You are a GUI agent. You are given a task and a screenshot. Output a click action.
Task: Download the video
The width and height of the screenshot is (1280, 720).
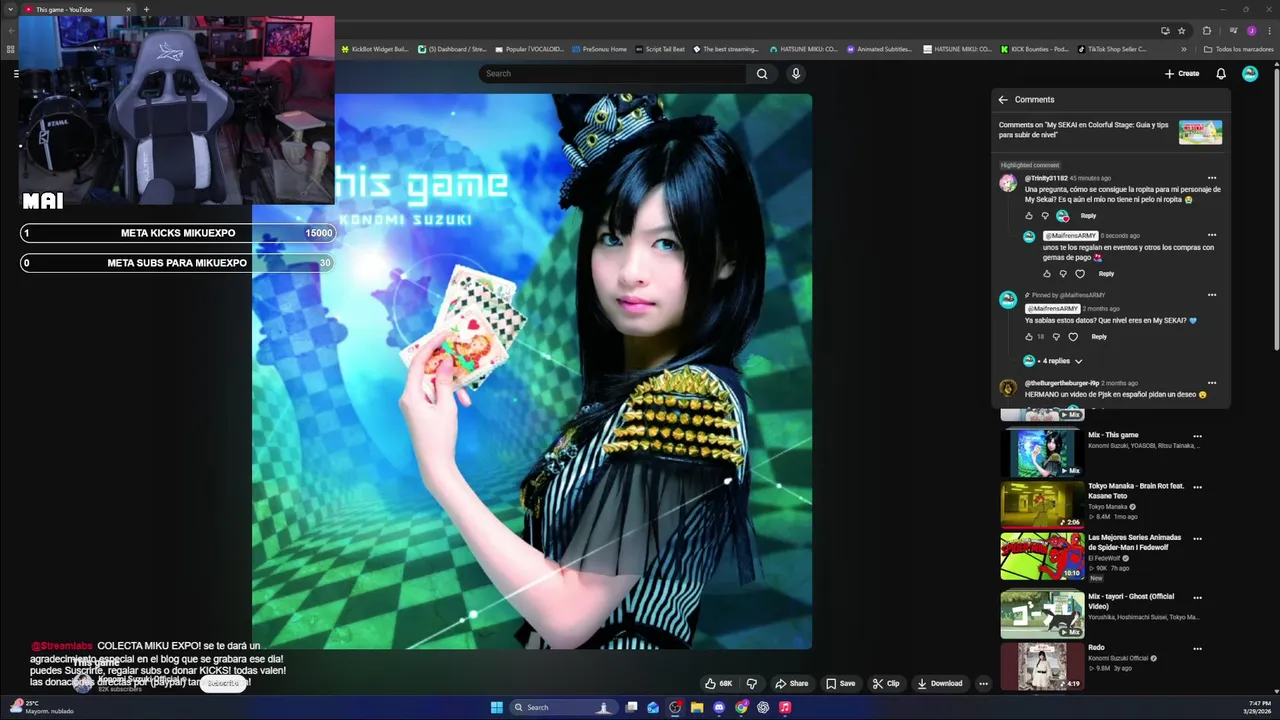pyautogui.click(x=940, y=684)
